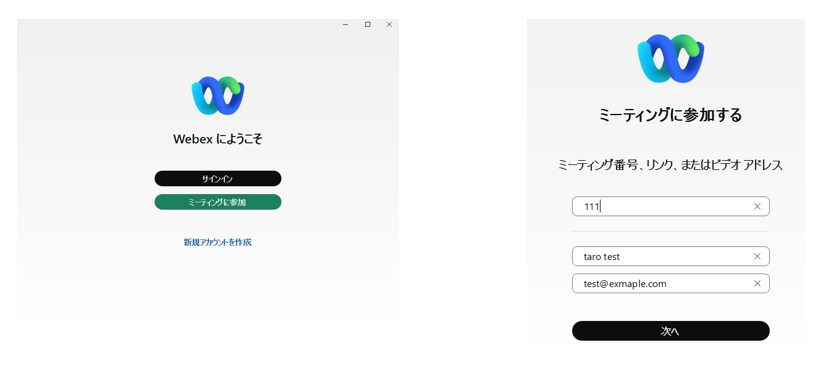Click the ミーティングに参加する heading text
822x389 pixels.
tap(670, 115)
